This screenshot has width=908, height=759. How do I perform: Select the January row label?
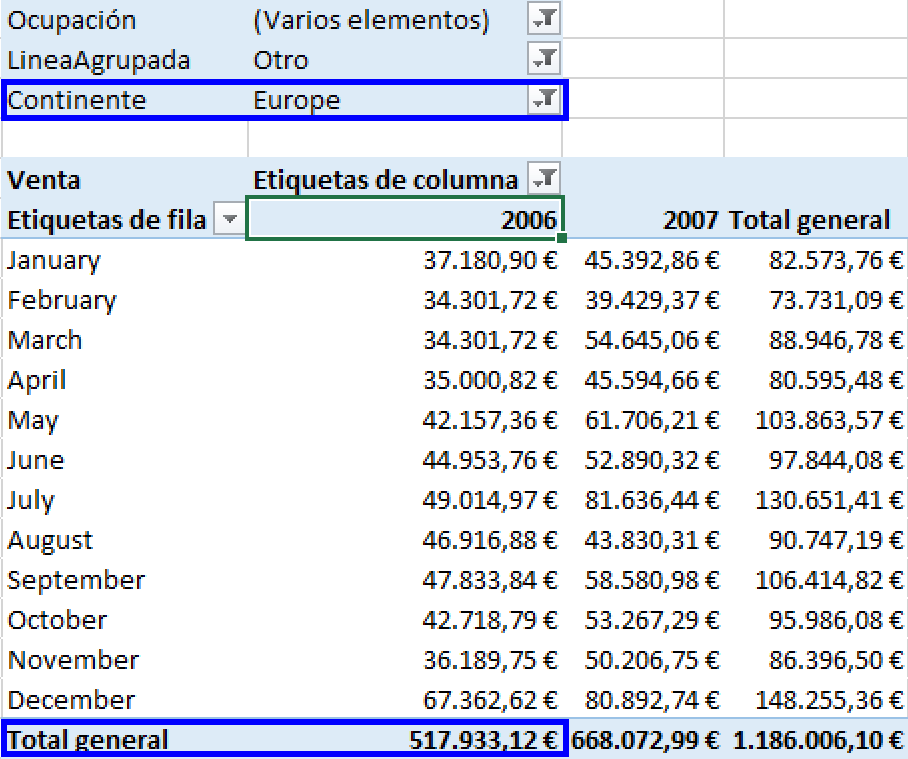[x=55, y=261]
